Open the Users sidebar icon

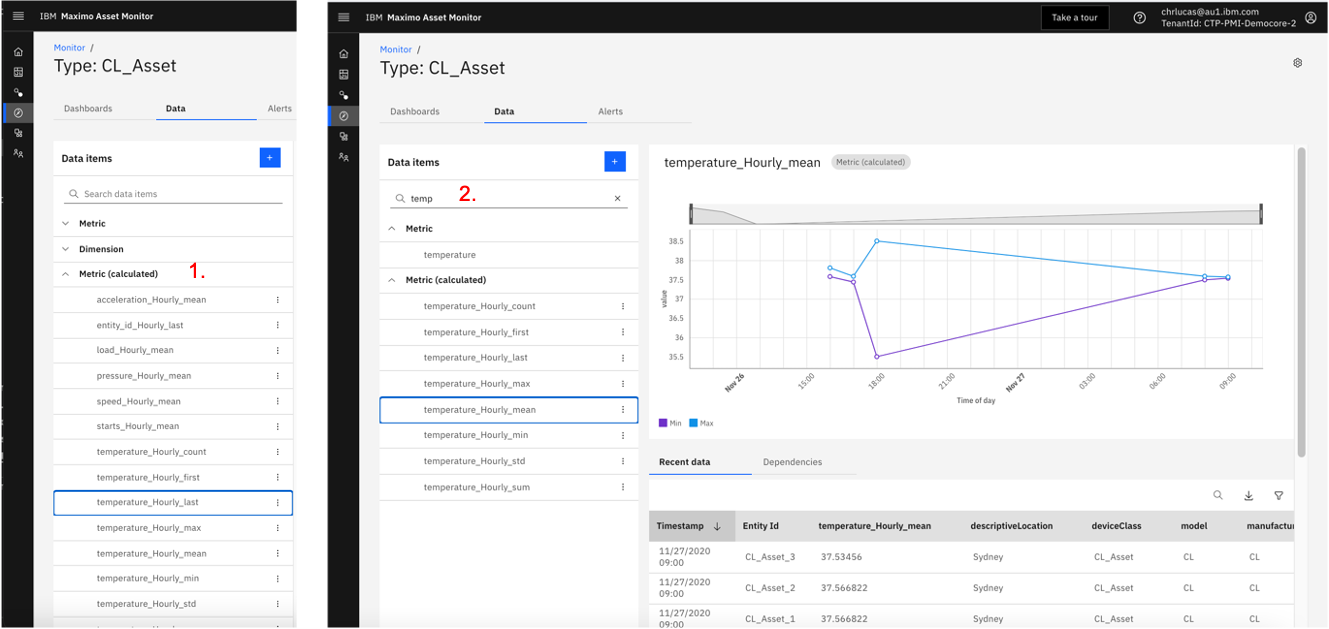coord(343,158)
